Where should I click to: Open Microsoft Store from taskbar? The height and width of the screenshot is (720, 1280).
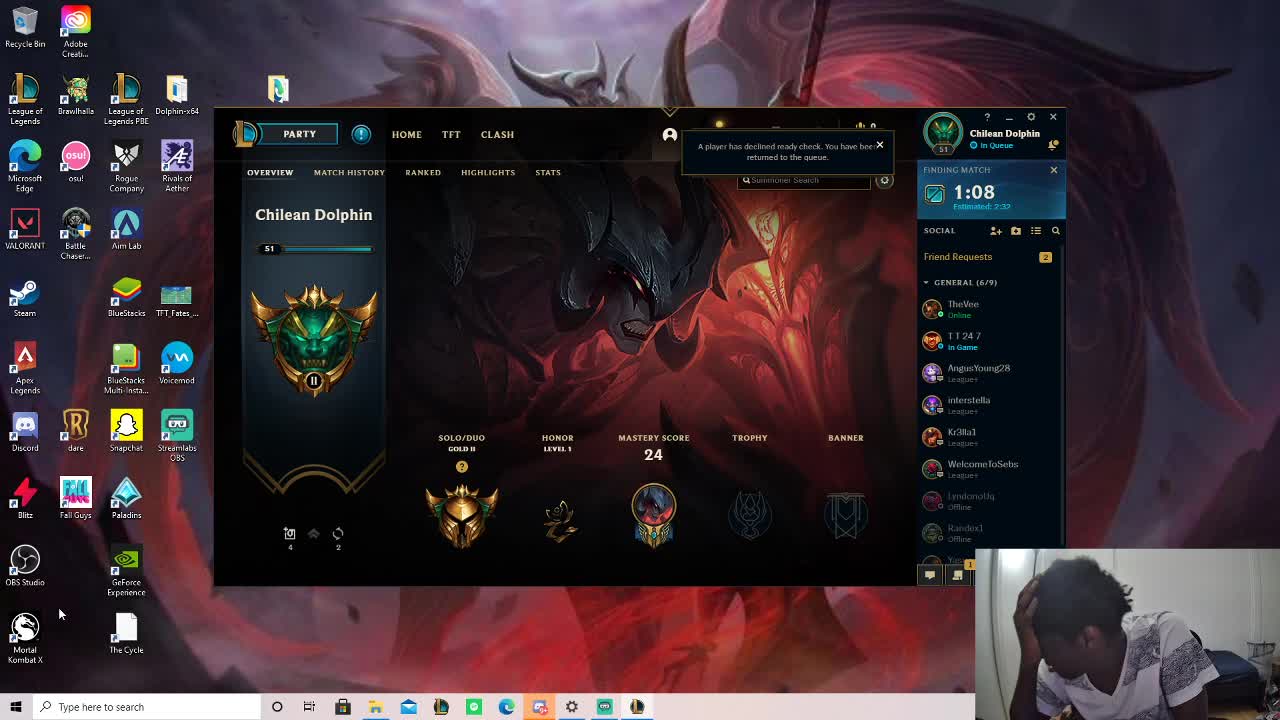click(x=342, y=707)
